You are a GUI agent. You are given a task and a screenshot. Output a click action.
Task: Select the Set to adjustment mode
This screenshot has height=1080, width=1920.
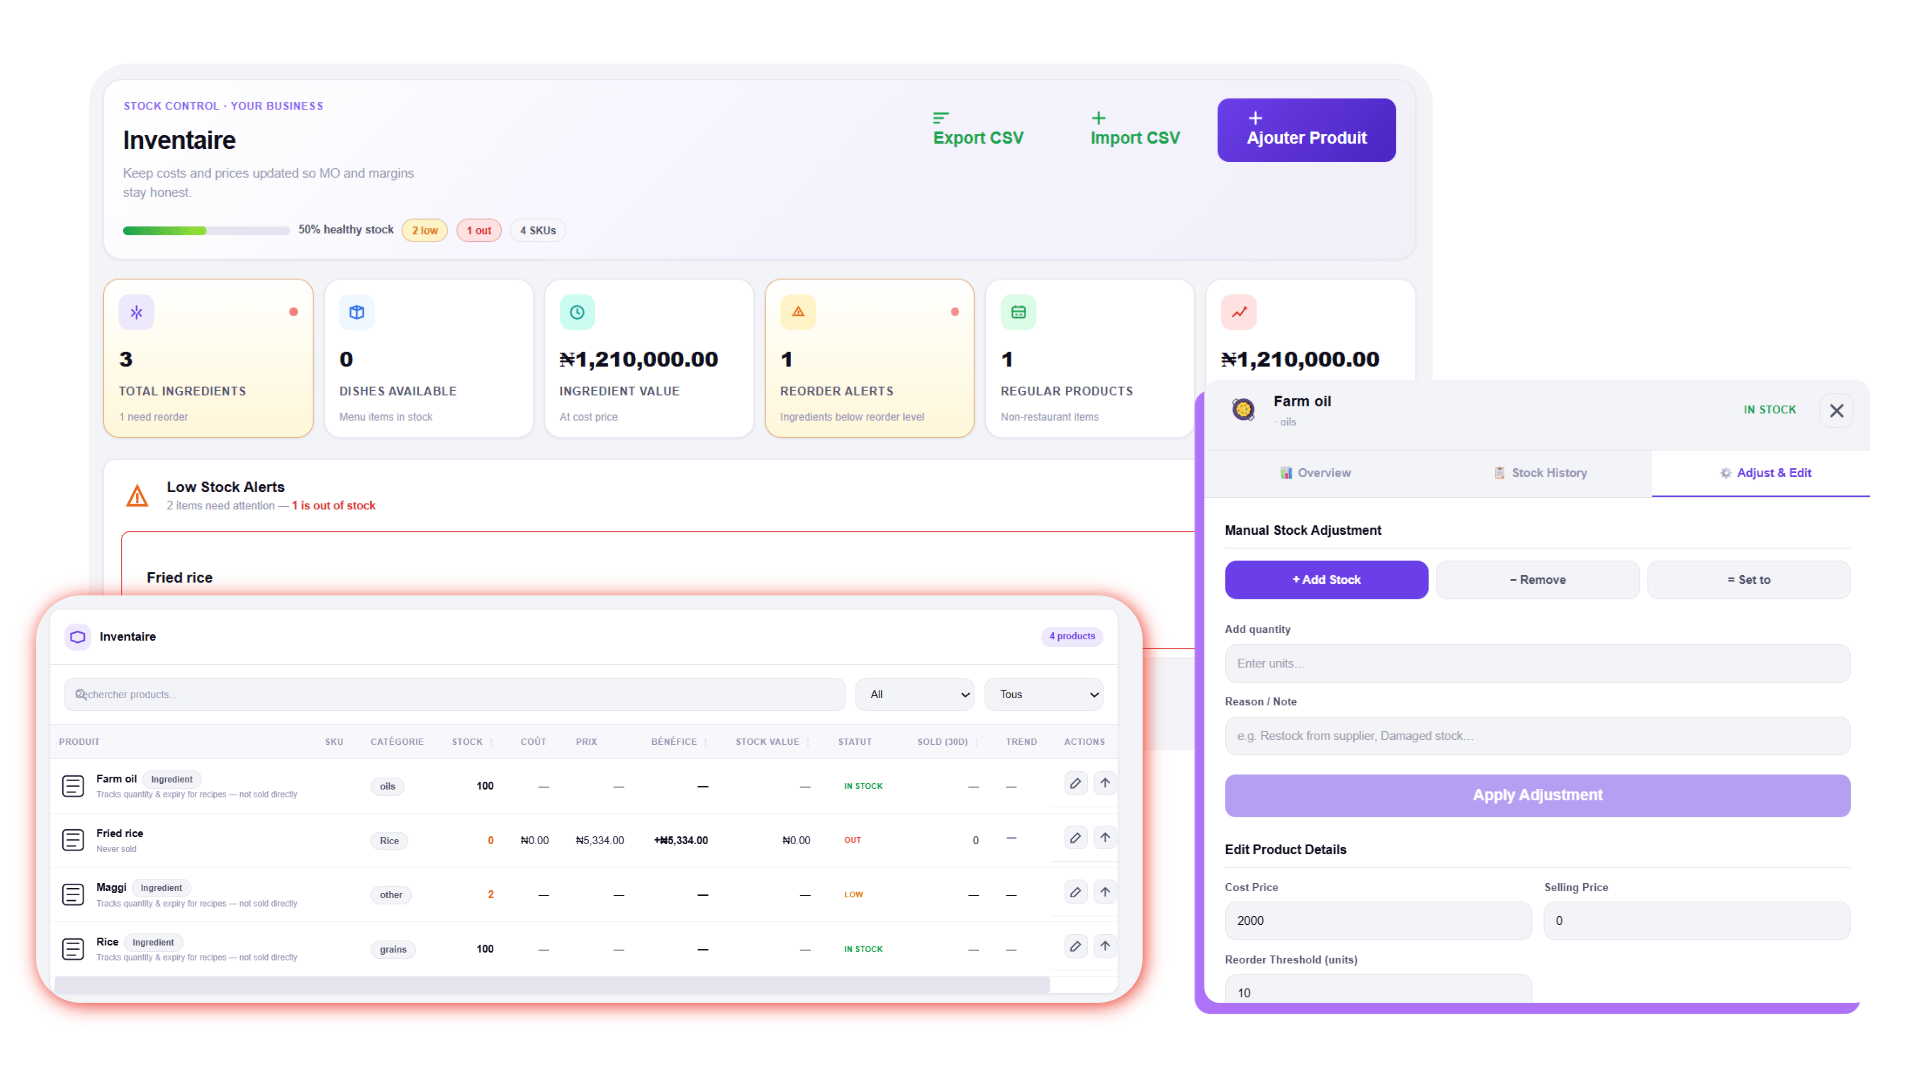pyautogui.click(x=1749, y=580)
